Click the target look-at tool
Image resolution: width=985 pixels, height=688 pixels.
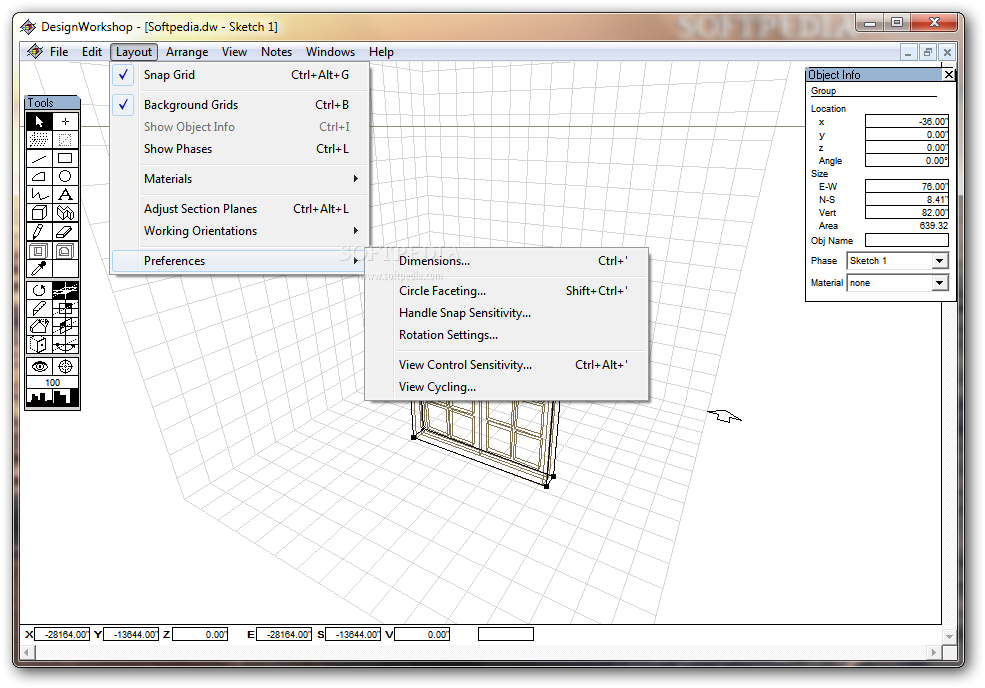coord(65,366)
